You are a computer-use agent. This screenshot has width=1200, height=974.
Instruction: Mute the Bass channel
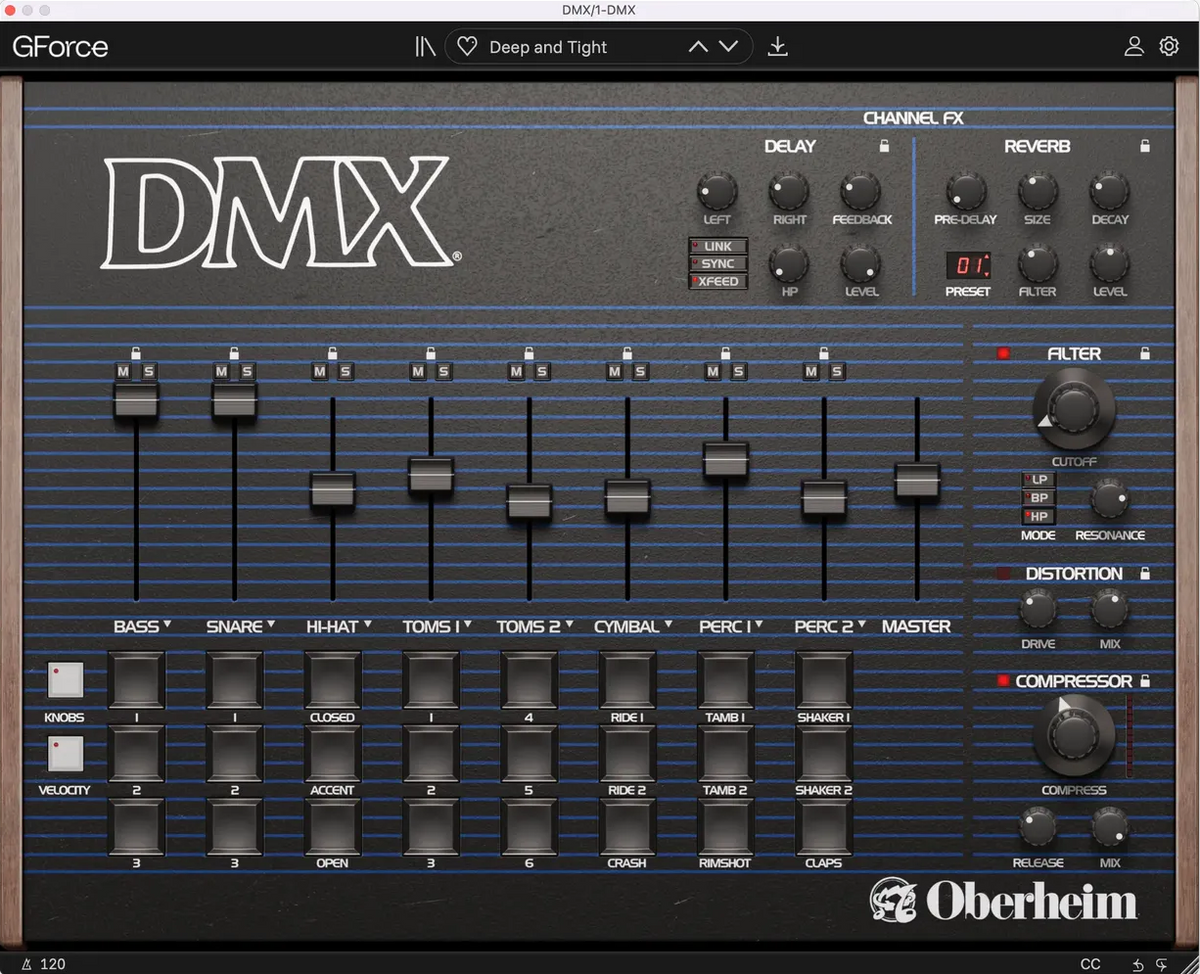pyautogui.click(x=123, y=372)
